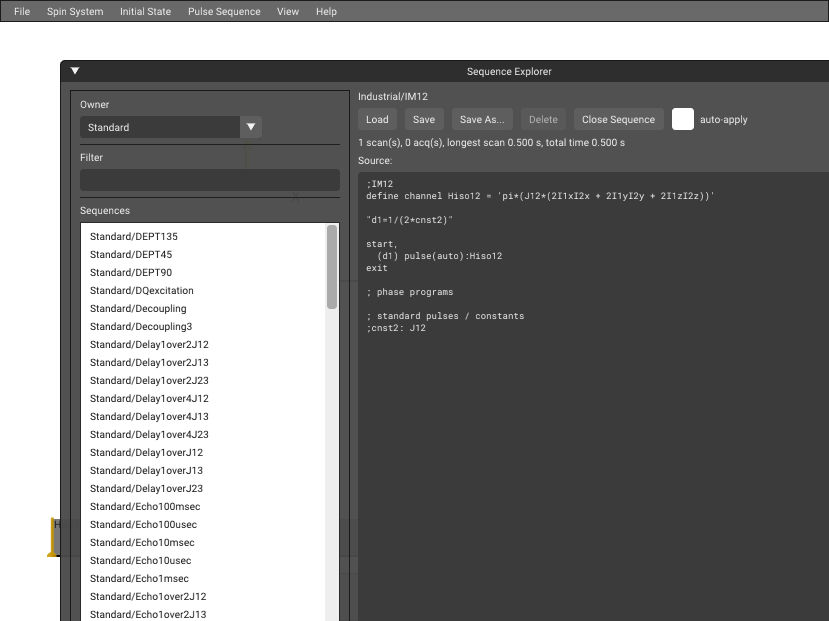Screen dimensions: 829x621
Task: Click the Sequences list scrollbar thumb
Action: 332,267
